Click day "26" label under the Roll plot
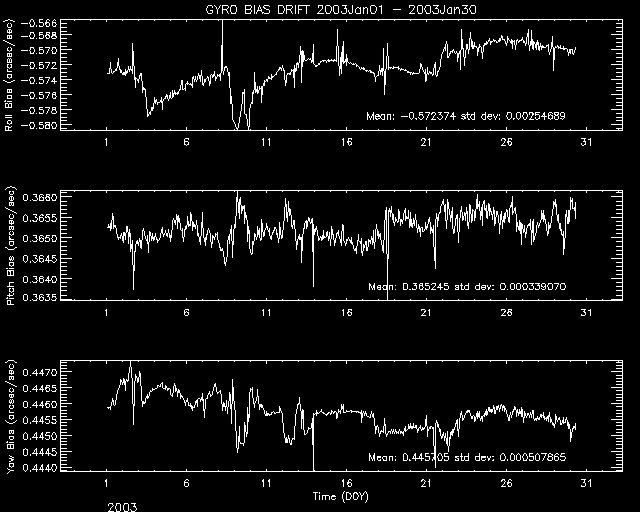 click(x=506, y=142)
